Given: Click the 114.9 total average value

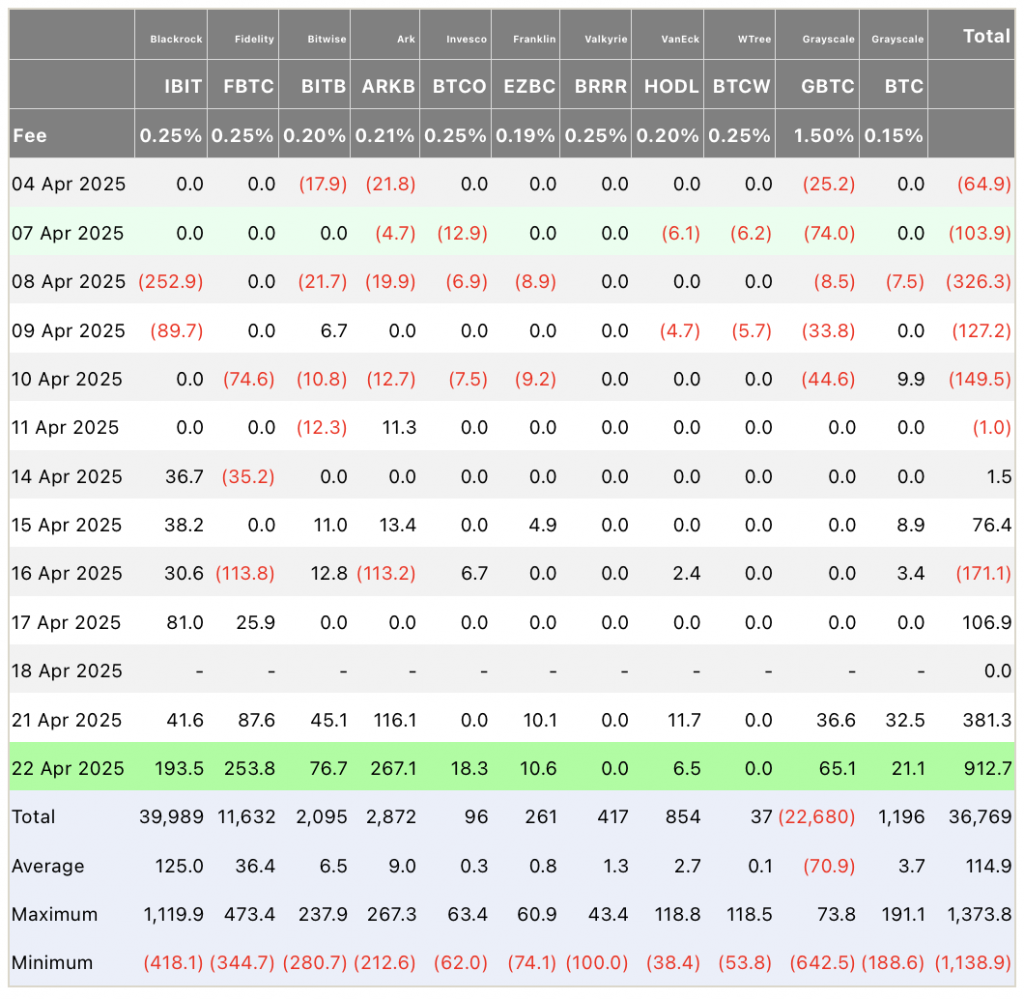Looking at the screenshot, I should (x=989, y=866).
